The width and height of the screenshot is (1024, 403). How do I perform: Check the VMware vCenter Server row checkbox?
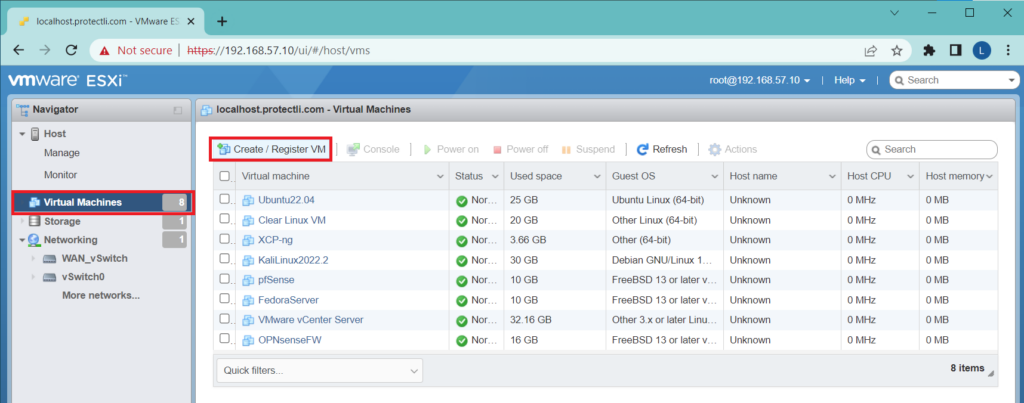225,319
